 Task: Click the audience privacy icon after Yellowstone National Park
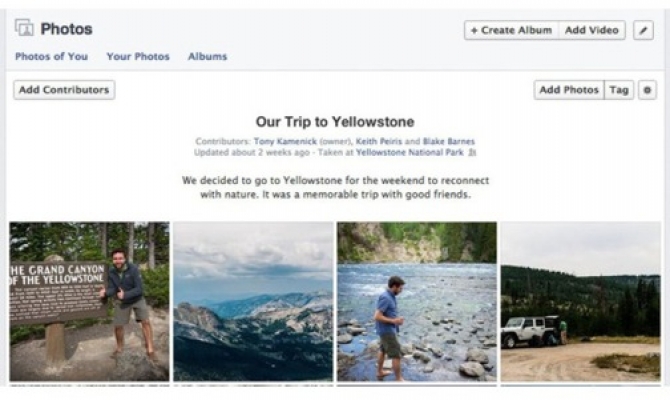473,153
